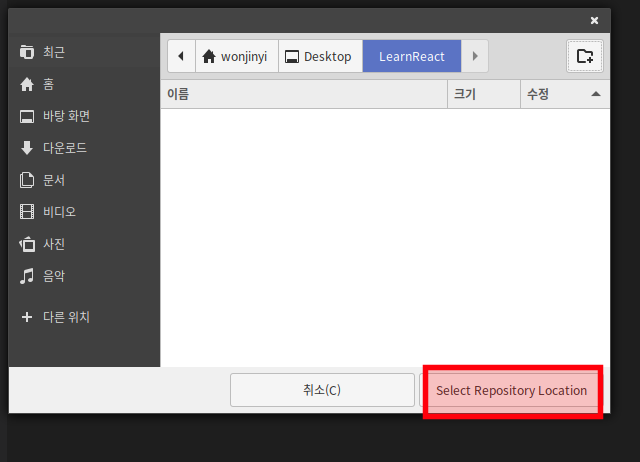Open Music (음악) sidebar entry
Viewport: 640px width, 462px height.
point(84,276)
